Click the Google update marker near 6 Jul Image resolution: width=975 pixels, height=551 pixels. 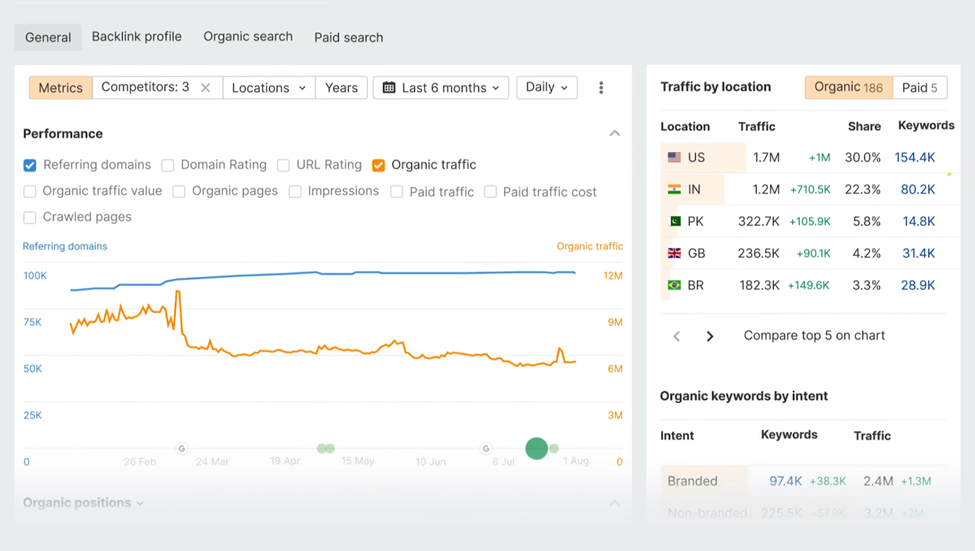click(x=486, y=449)
